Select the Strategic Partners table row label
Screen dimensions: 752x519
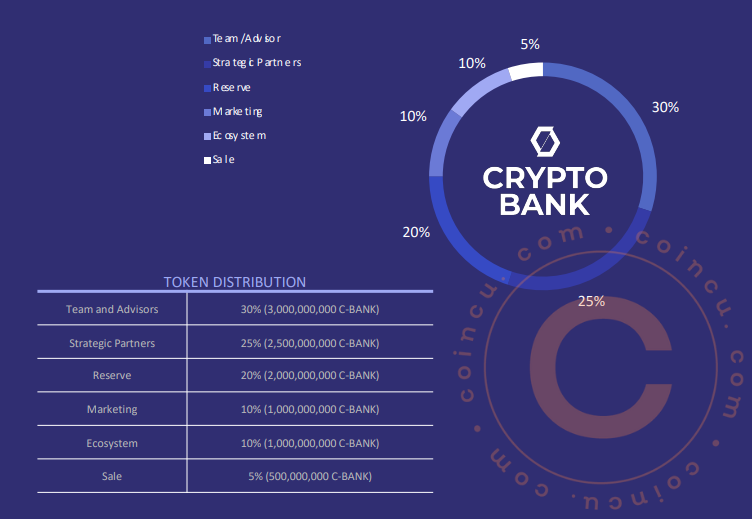[x=112, y=343]
